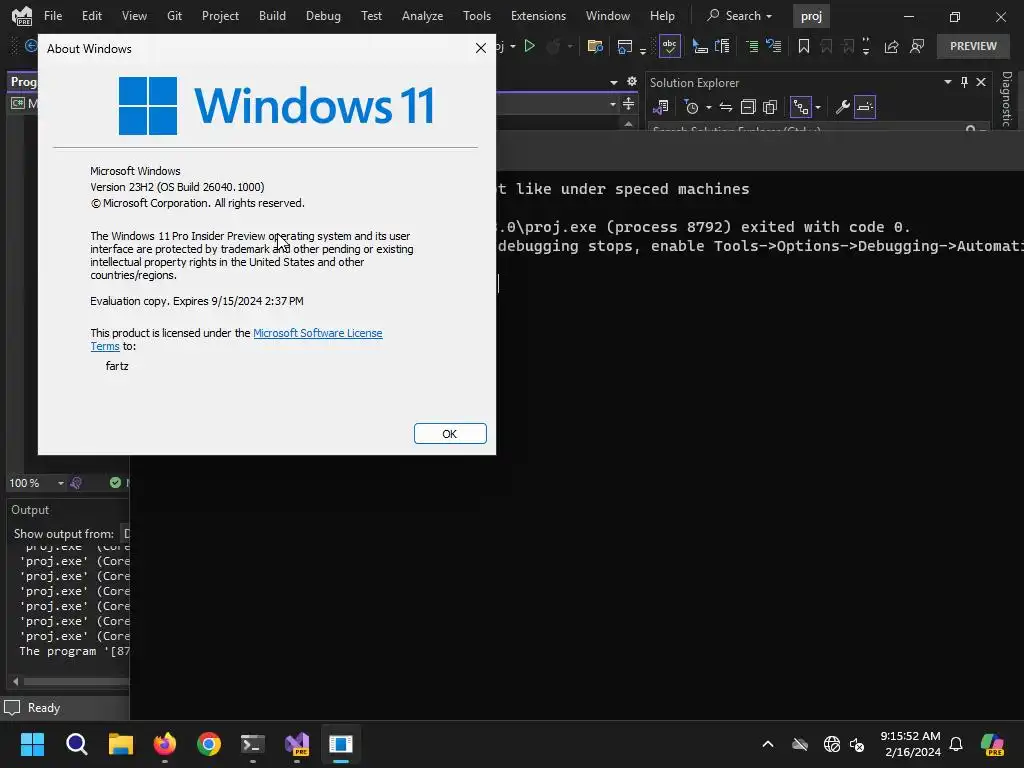Click the code cleanup icon beside zoom
This screenshot has width=1024, height=768.
pos(76,483)
